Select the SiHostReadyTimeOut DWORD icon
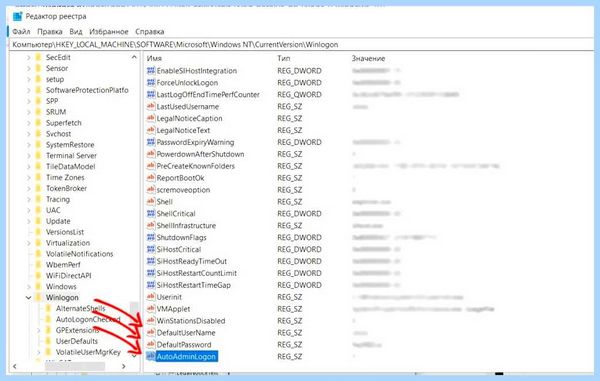The image size is (600, 381). pyautogui.click(x=151, y=261)
